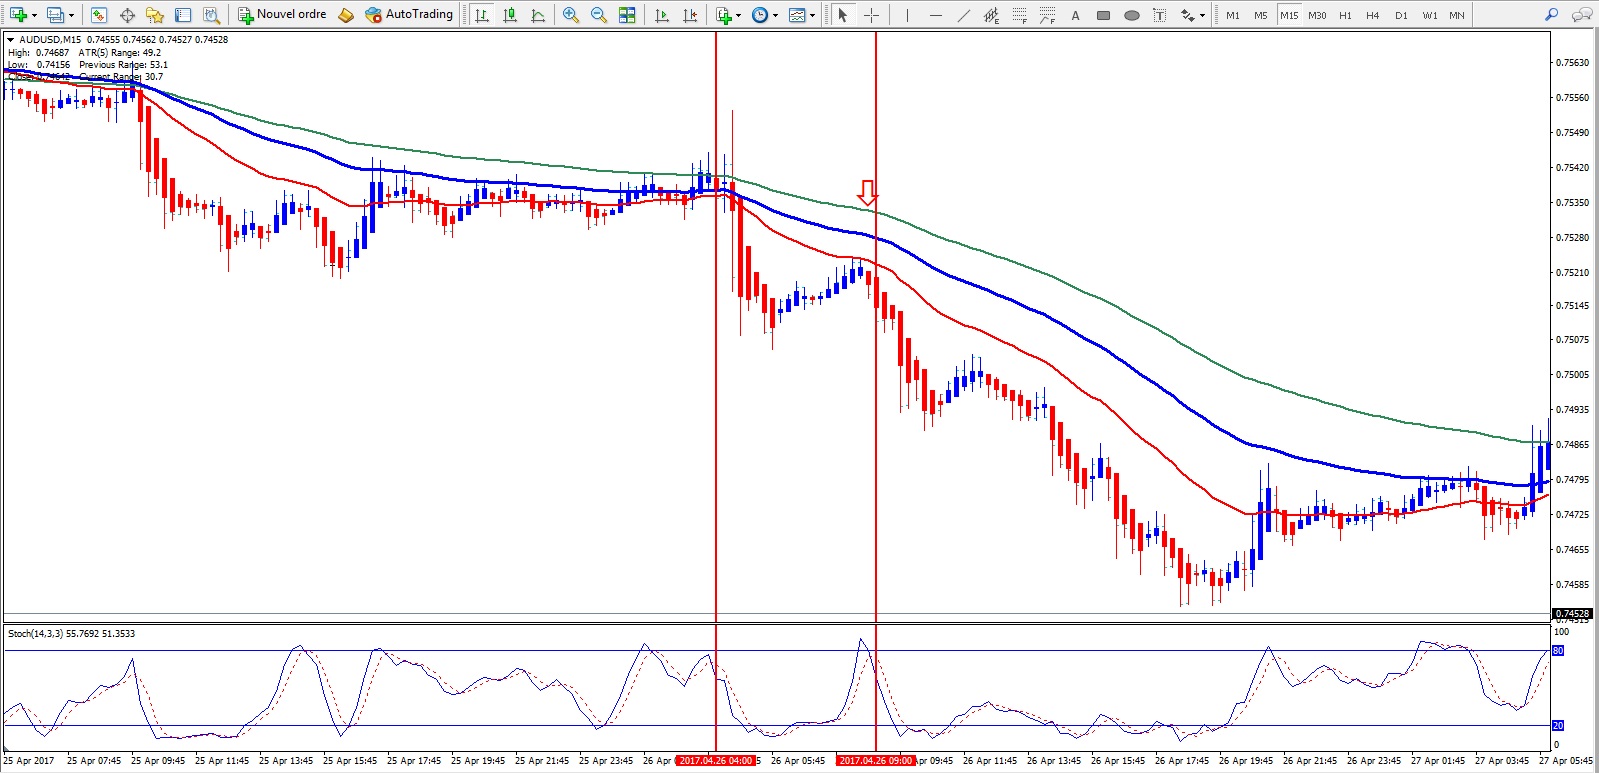1599x773 pixels.
Task: Expand the new chart dropdown arrow
Action: pyautogui.click(x=34, y=15)
